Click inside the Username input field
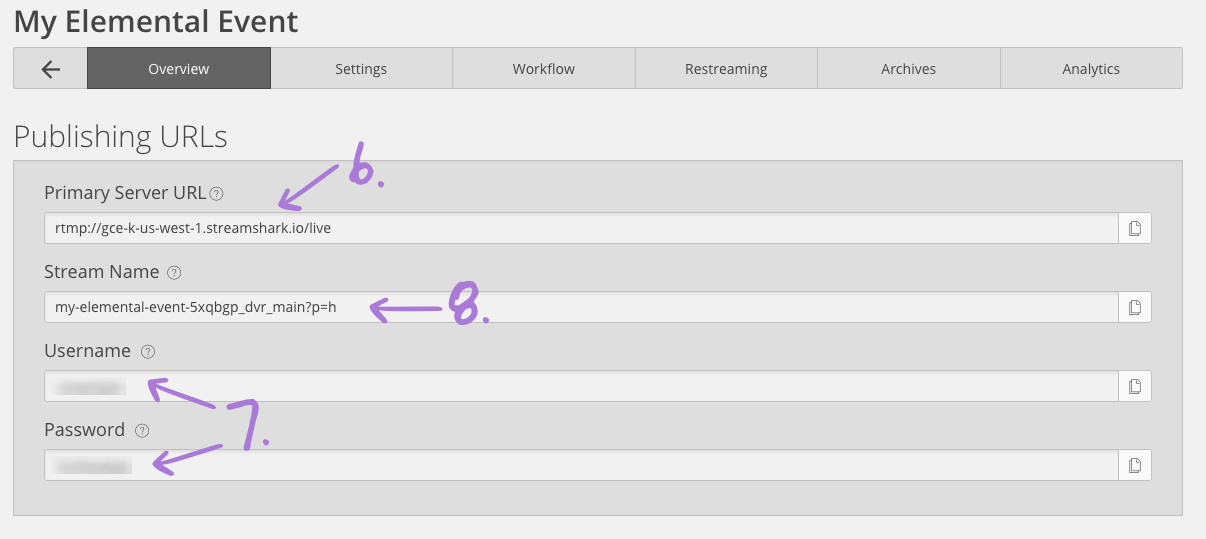Screen dimensions: 1206x539 tap(581, 386)
